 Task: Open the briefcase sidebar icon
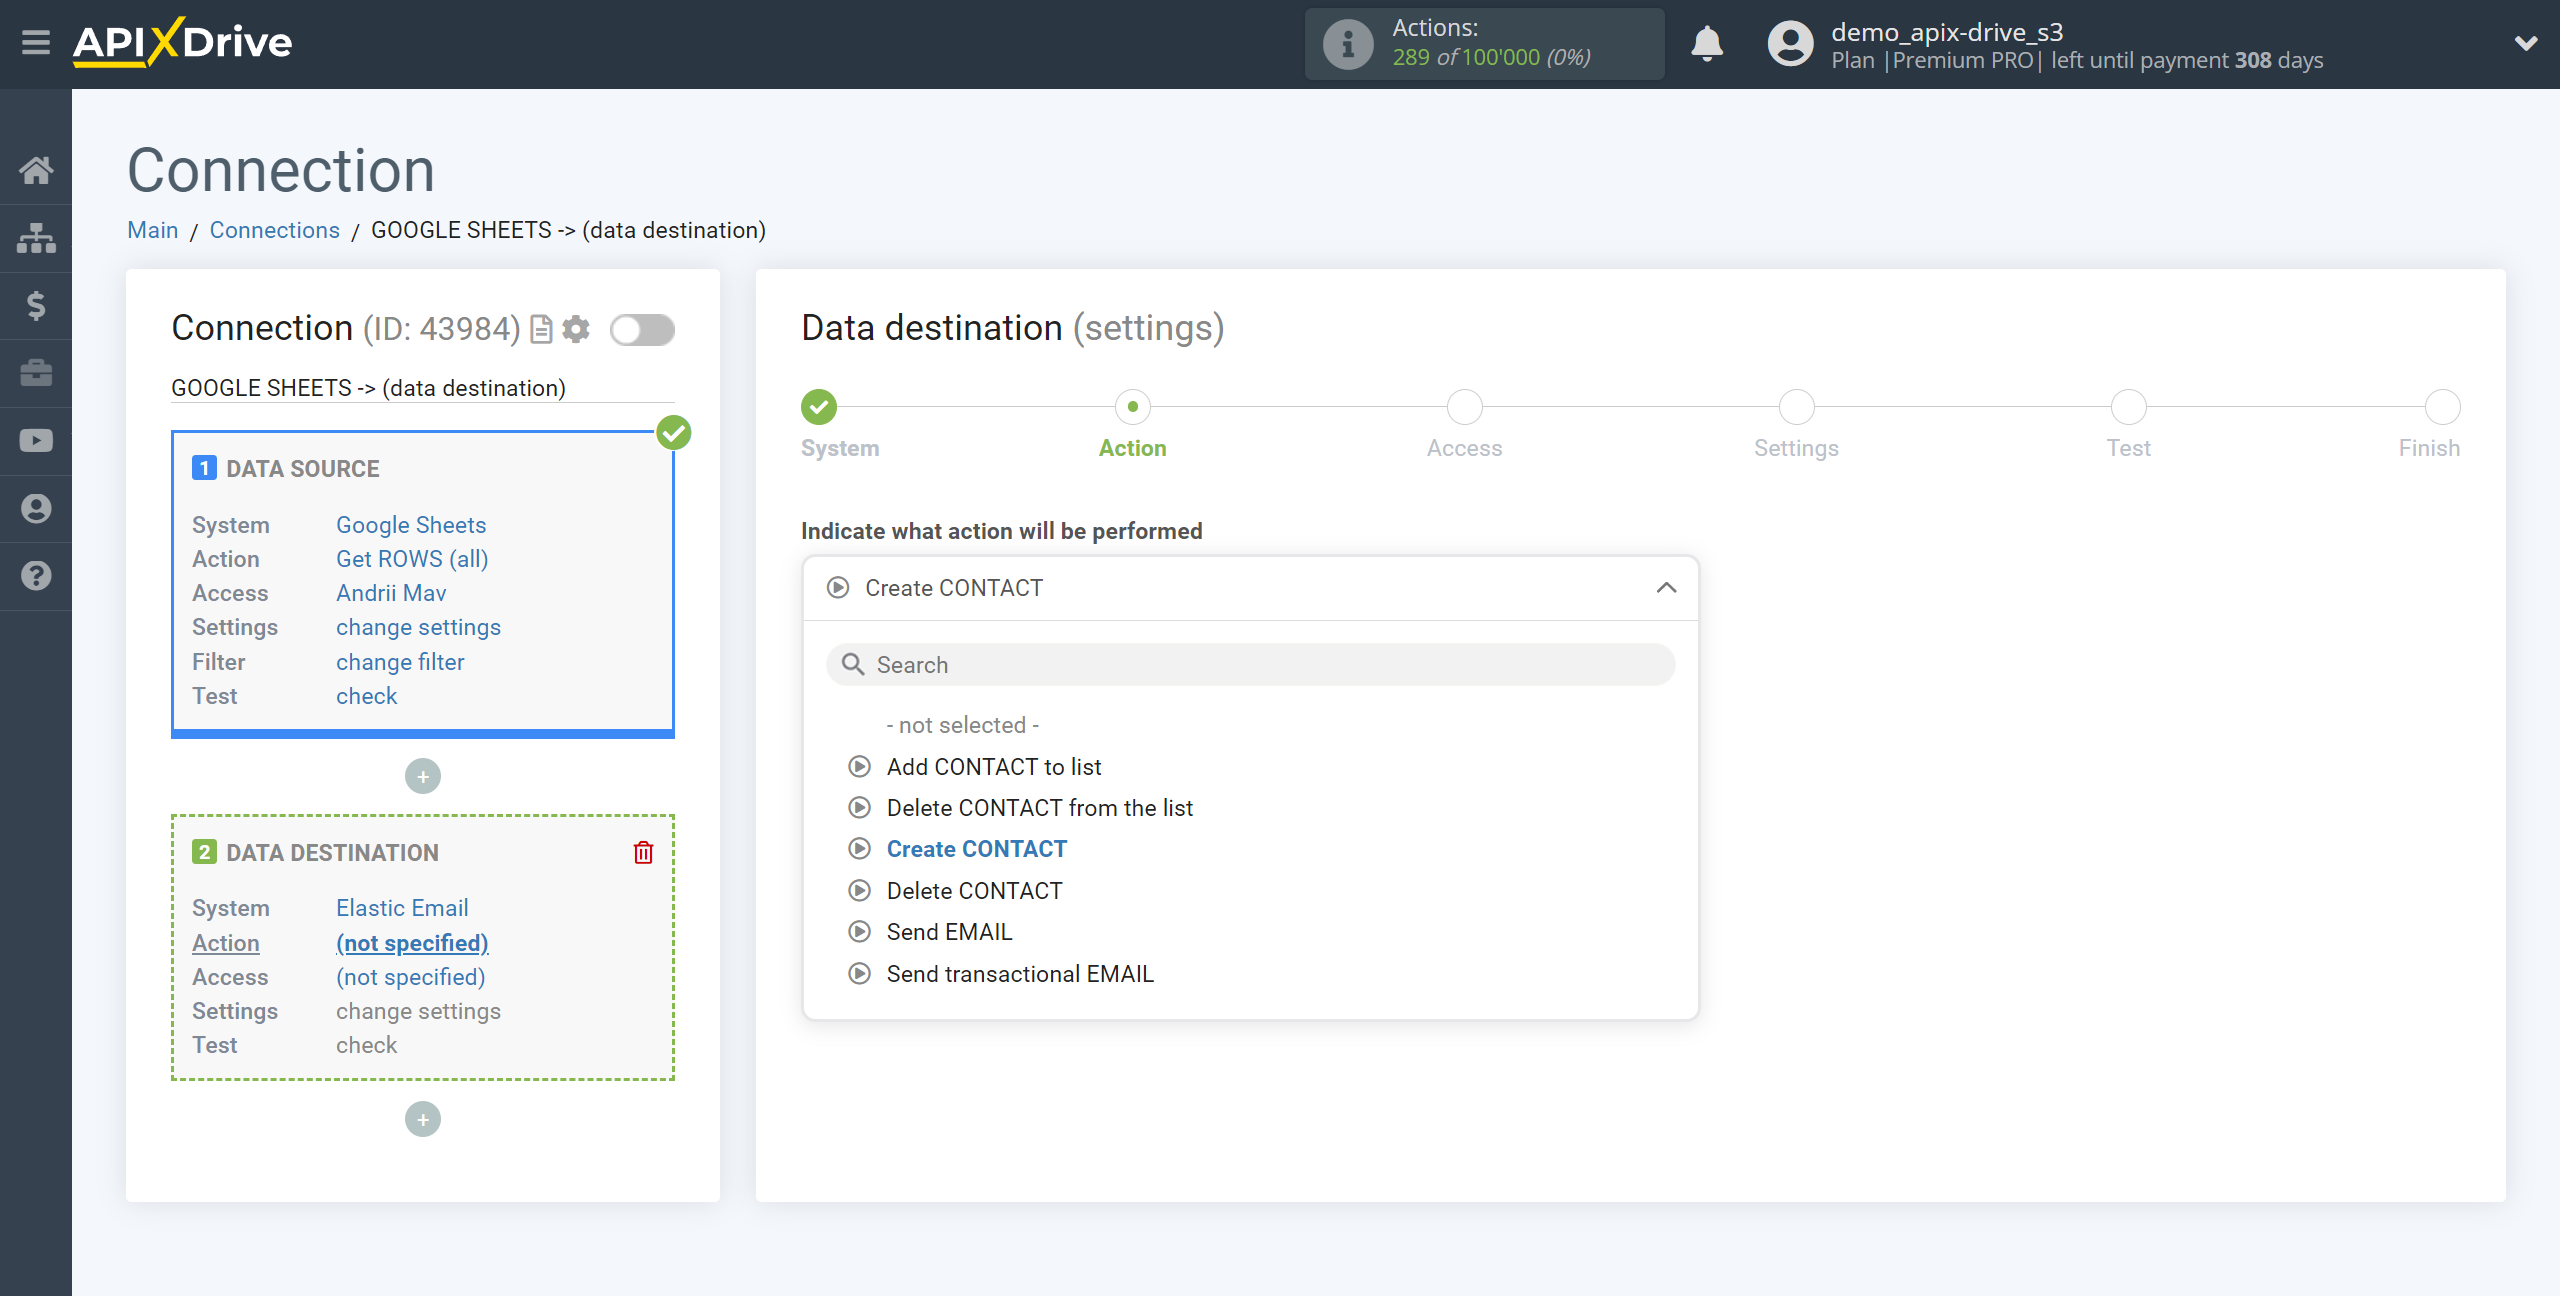(36, 373)
